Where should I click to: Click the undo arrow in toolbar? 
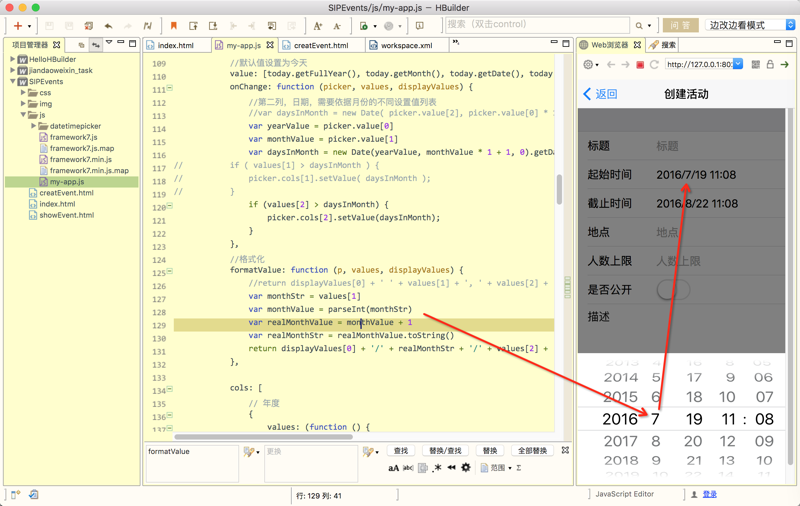point(108,26)
